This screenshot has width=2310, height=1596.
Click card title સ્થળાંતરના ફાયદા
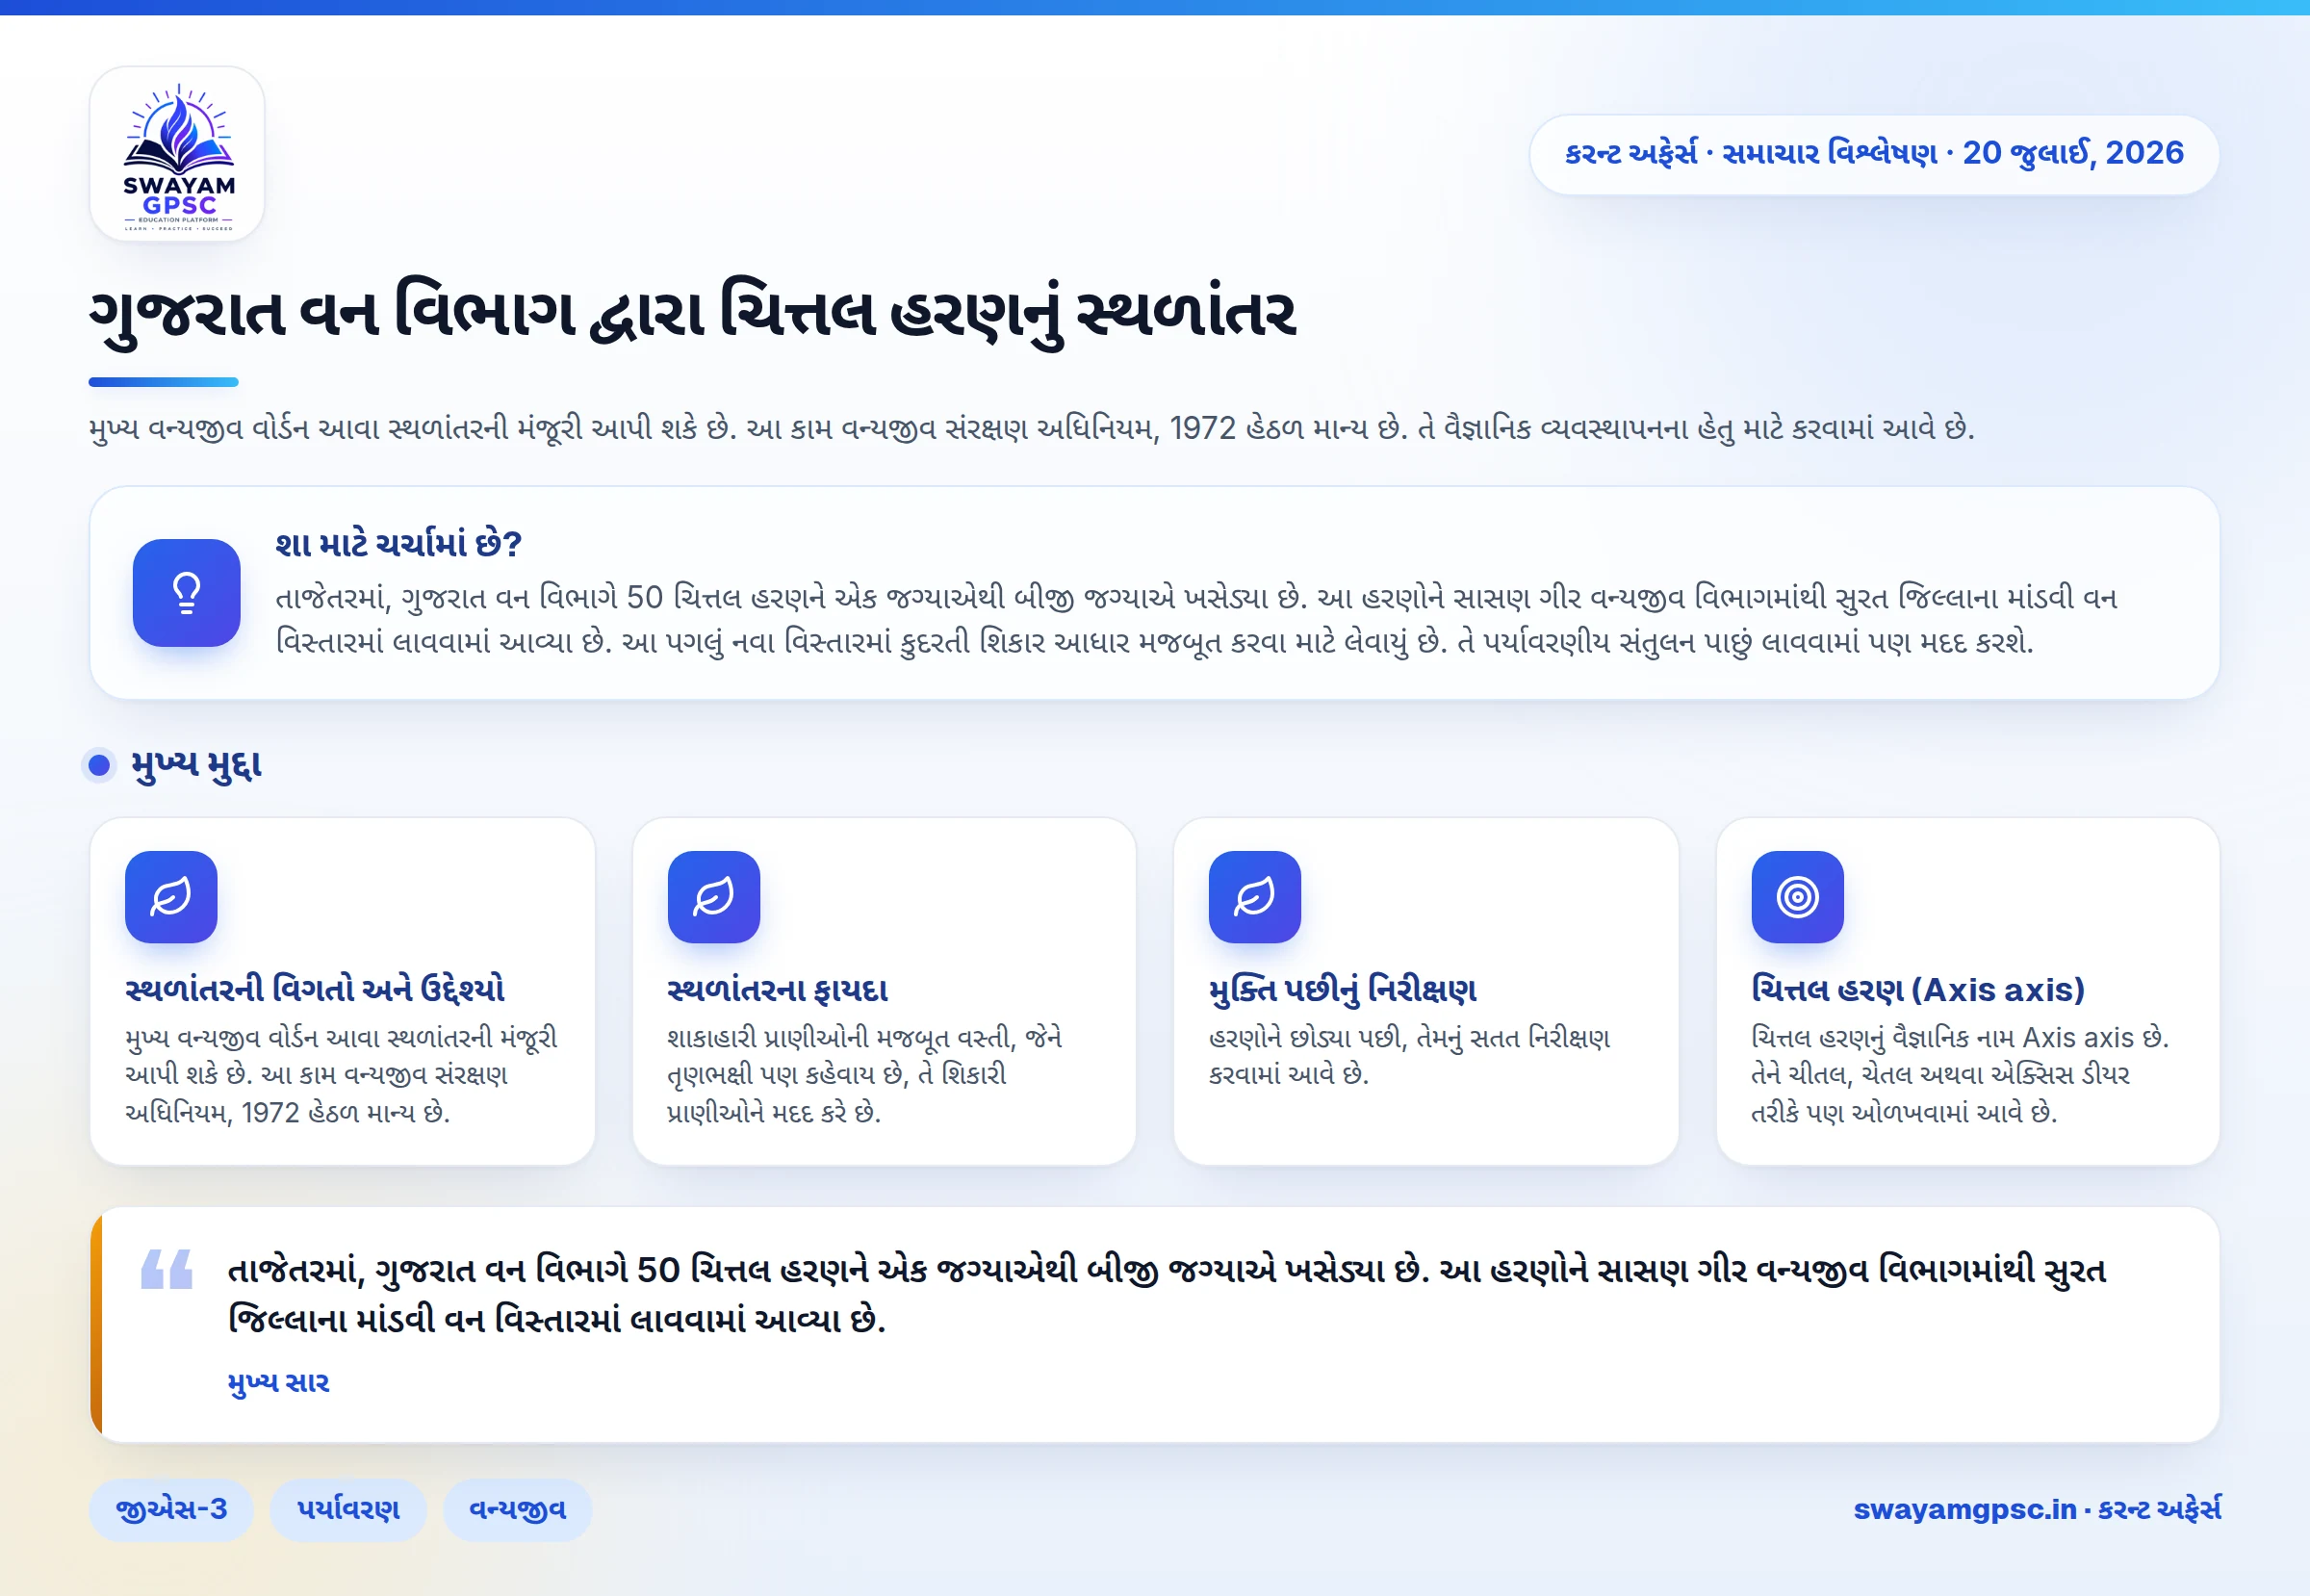(x=778, y=989)
